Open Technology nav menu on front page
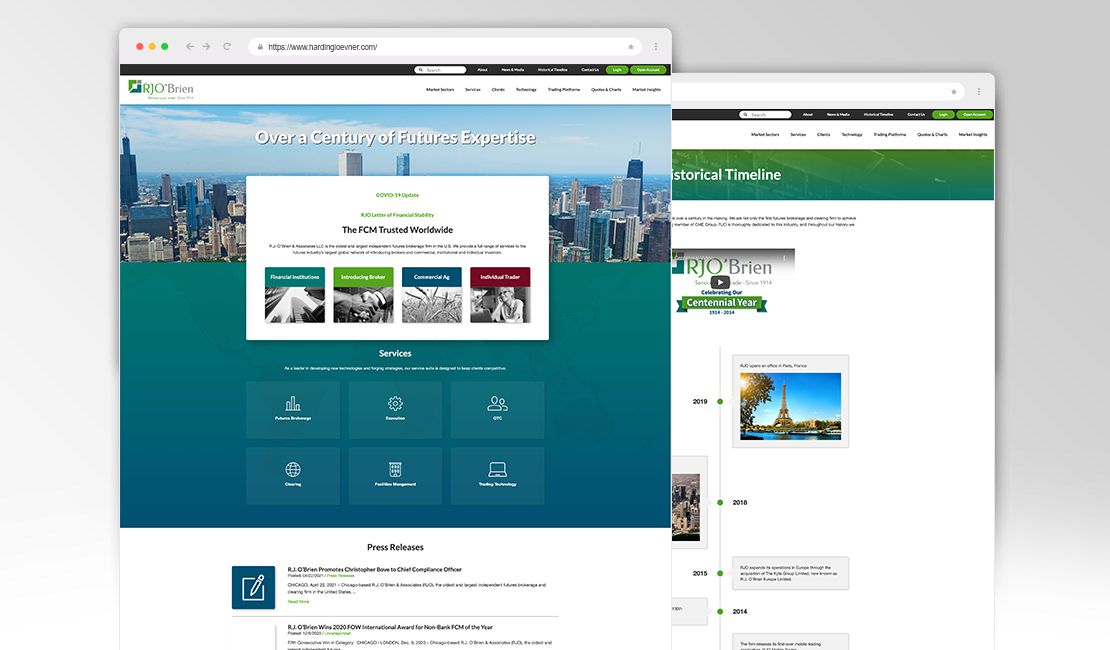 526,90
